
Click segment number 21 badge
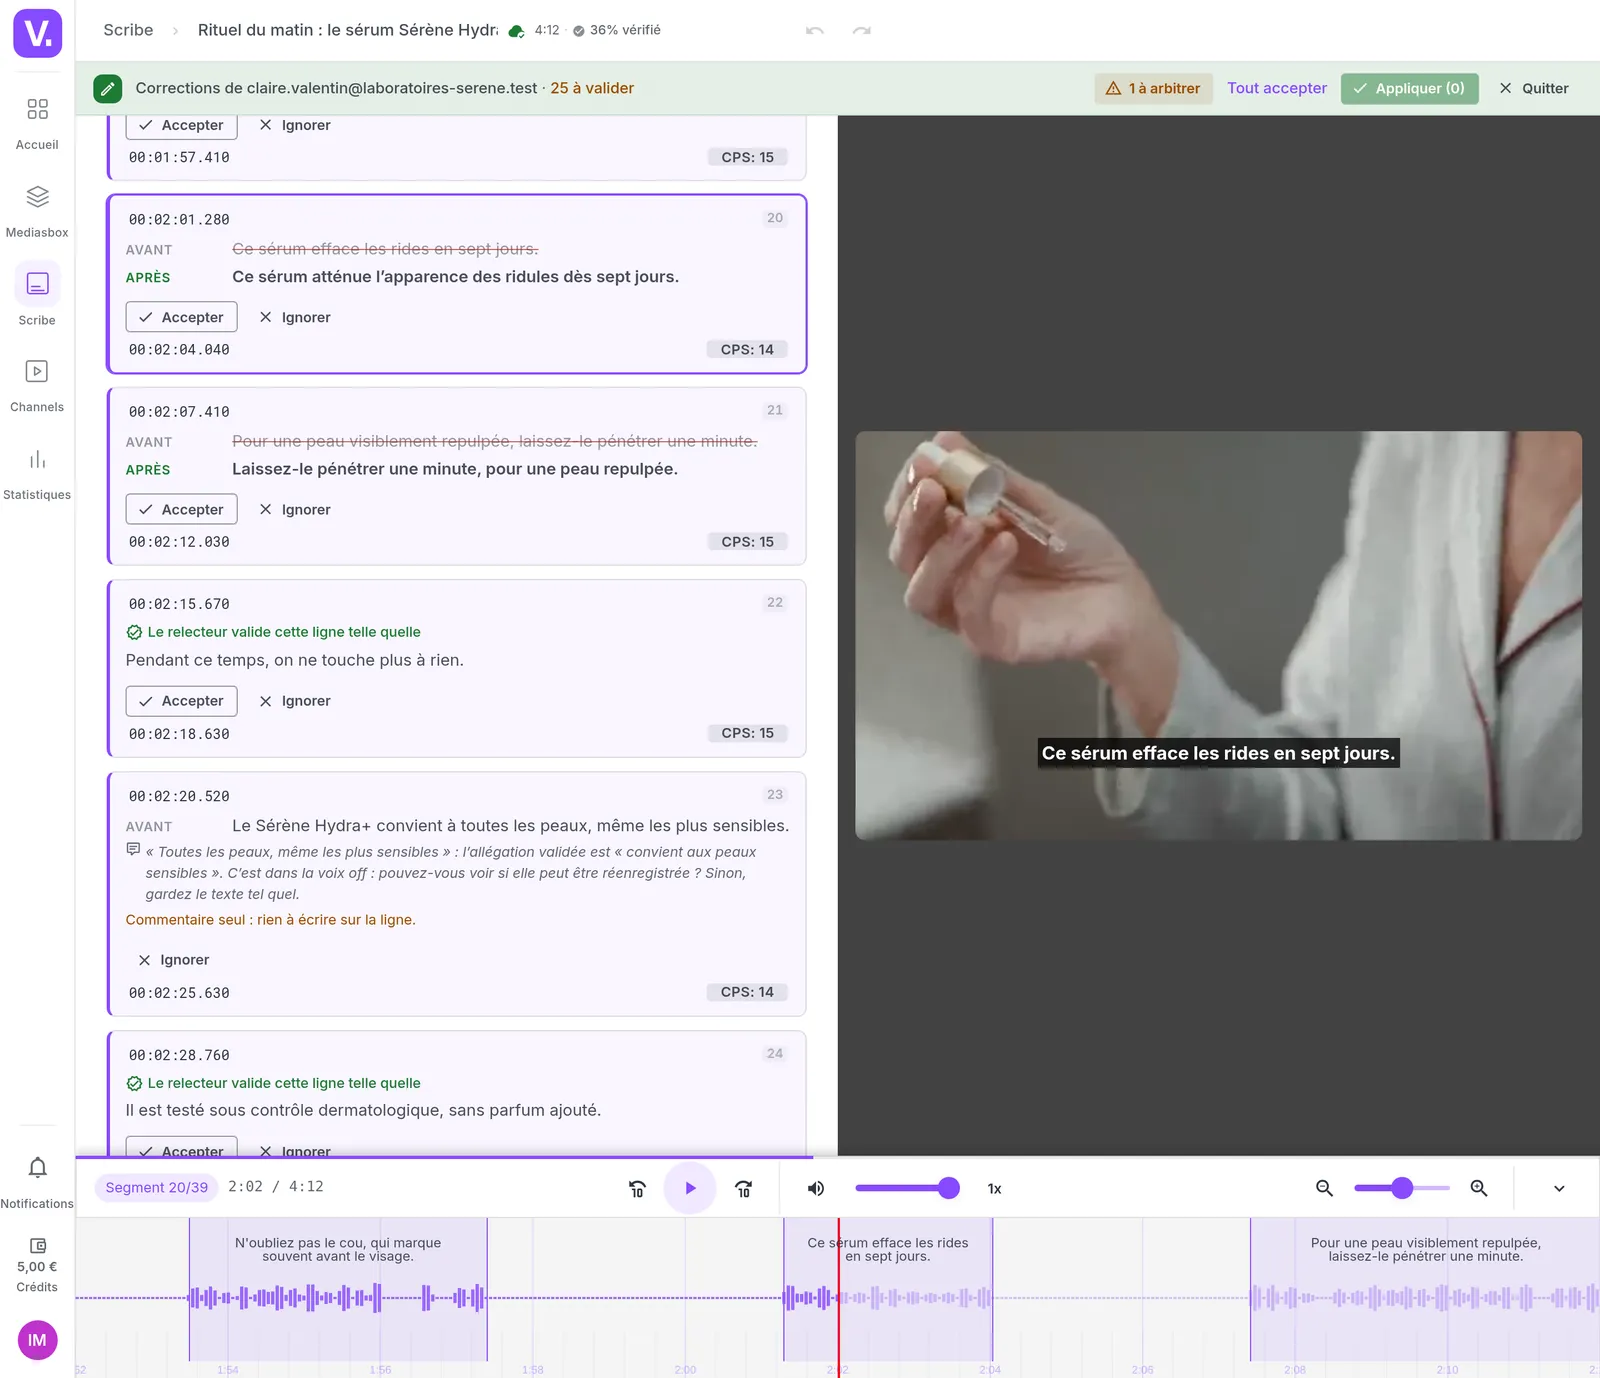click(775, 410)
